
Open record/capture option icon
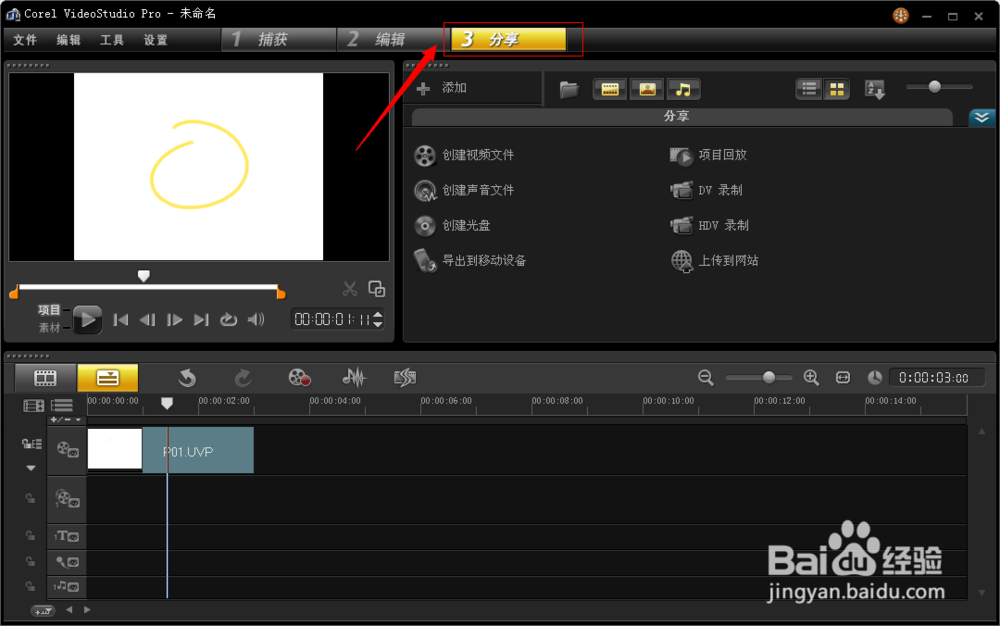coord(299,377)
